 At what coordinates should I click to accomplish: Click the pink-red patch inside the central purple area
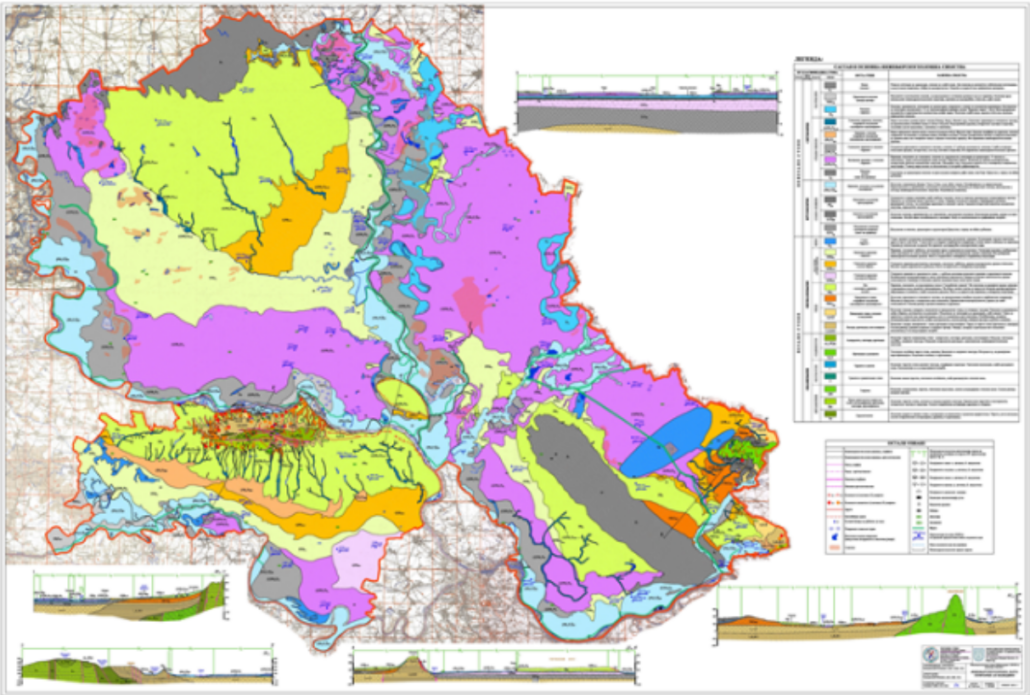(x=469, y=304)
